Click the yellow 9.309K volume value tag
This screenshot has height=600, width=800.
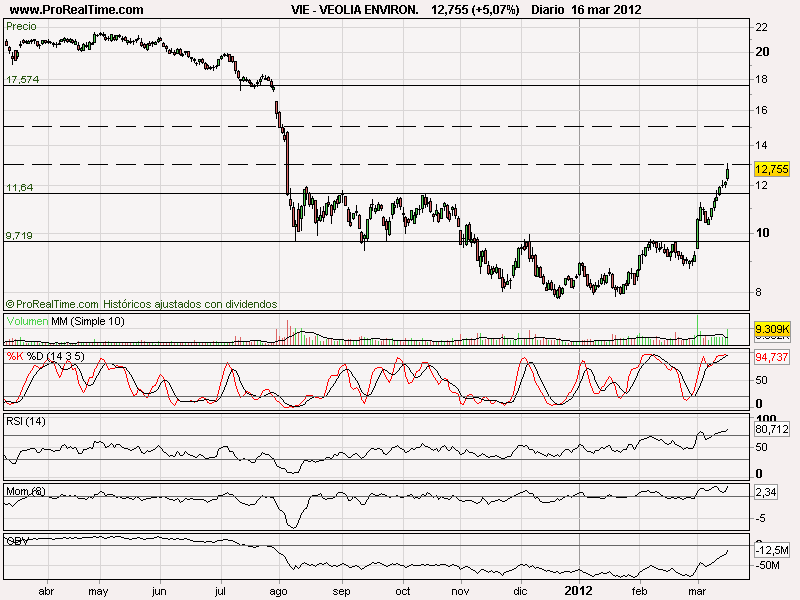(771, 329)
